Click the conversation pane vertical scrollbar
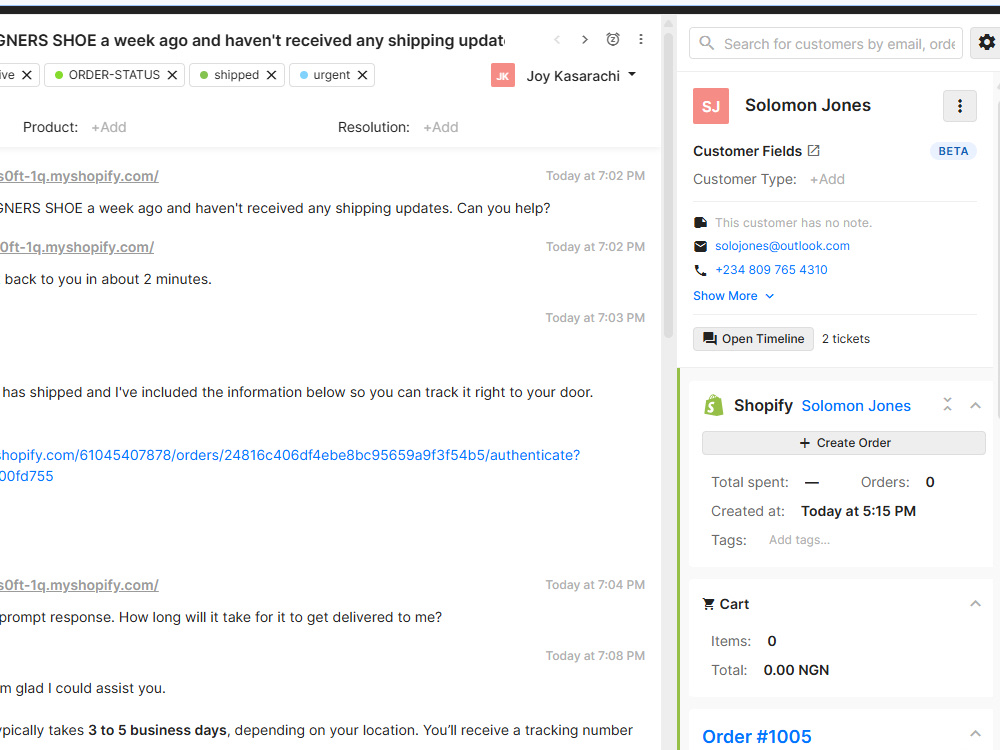 [668, 185]
